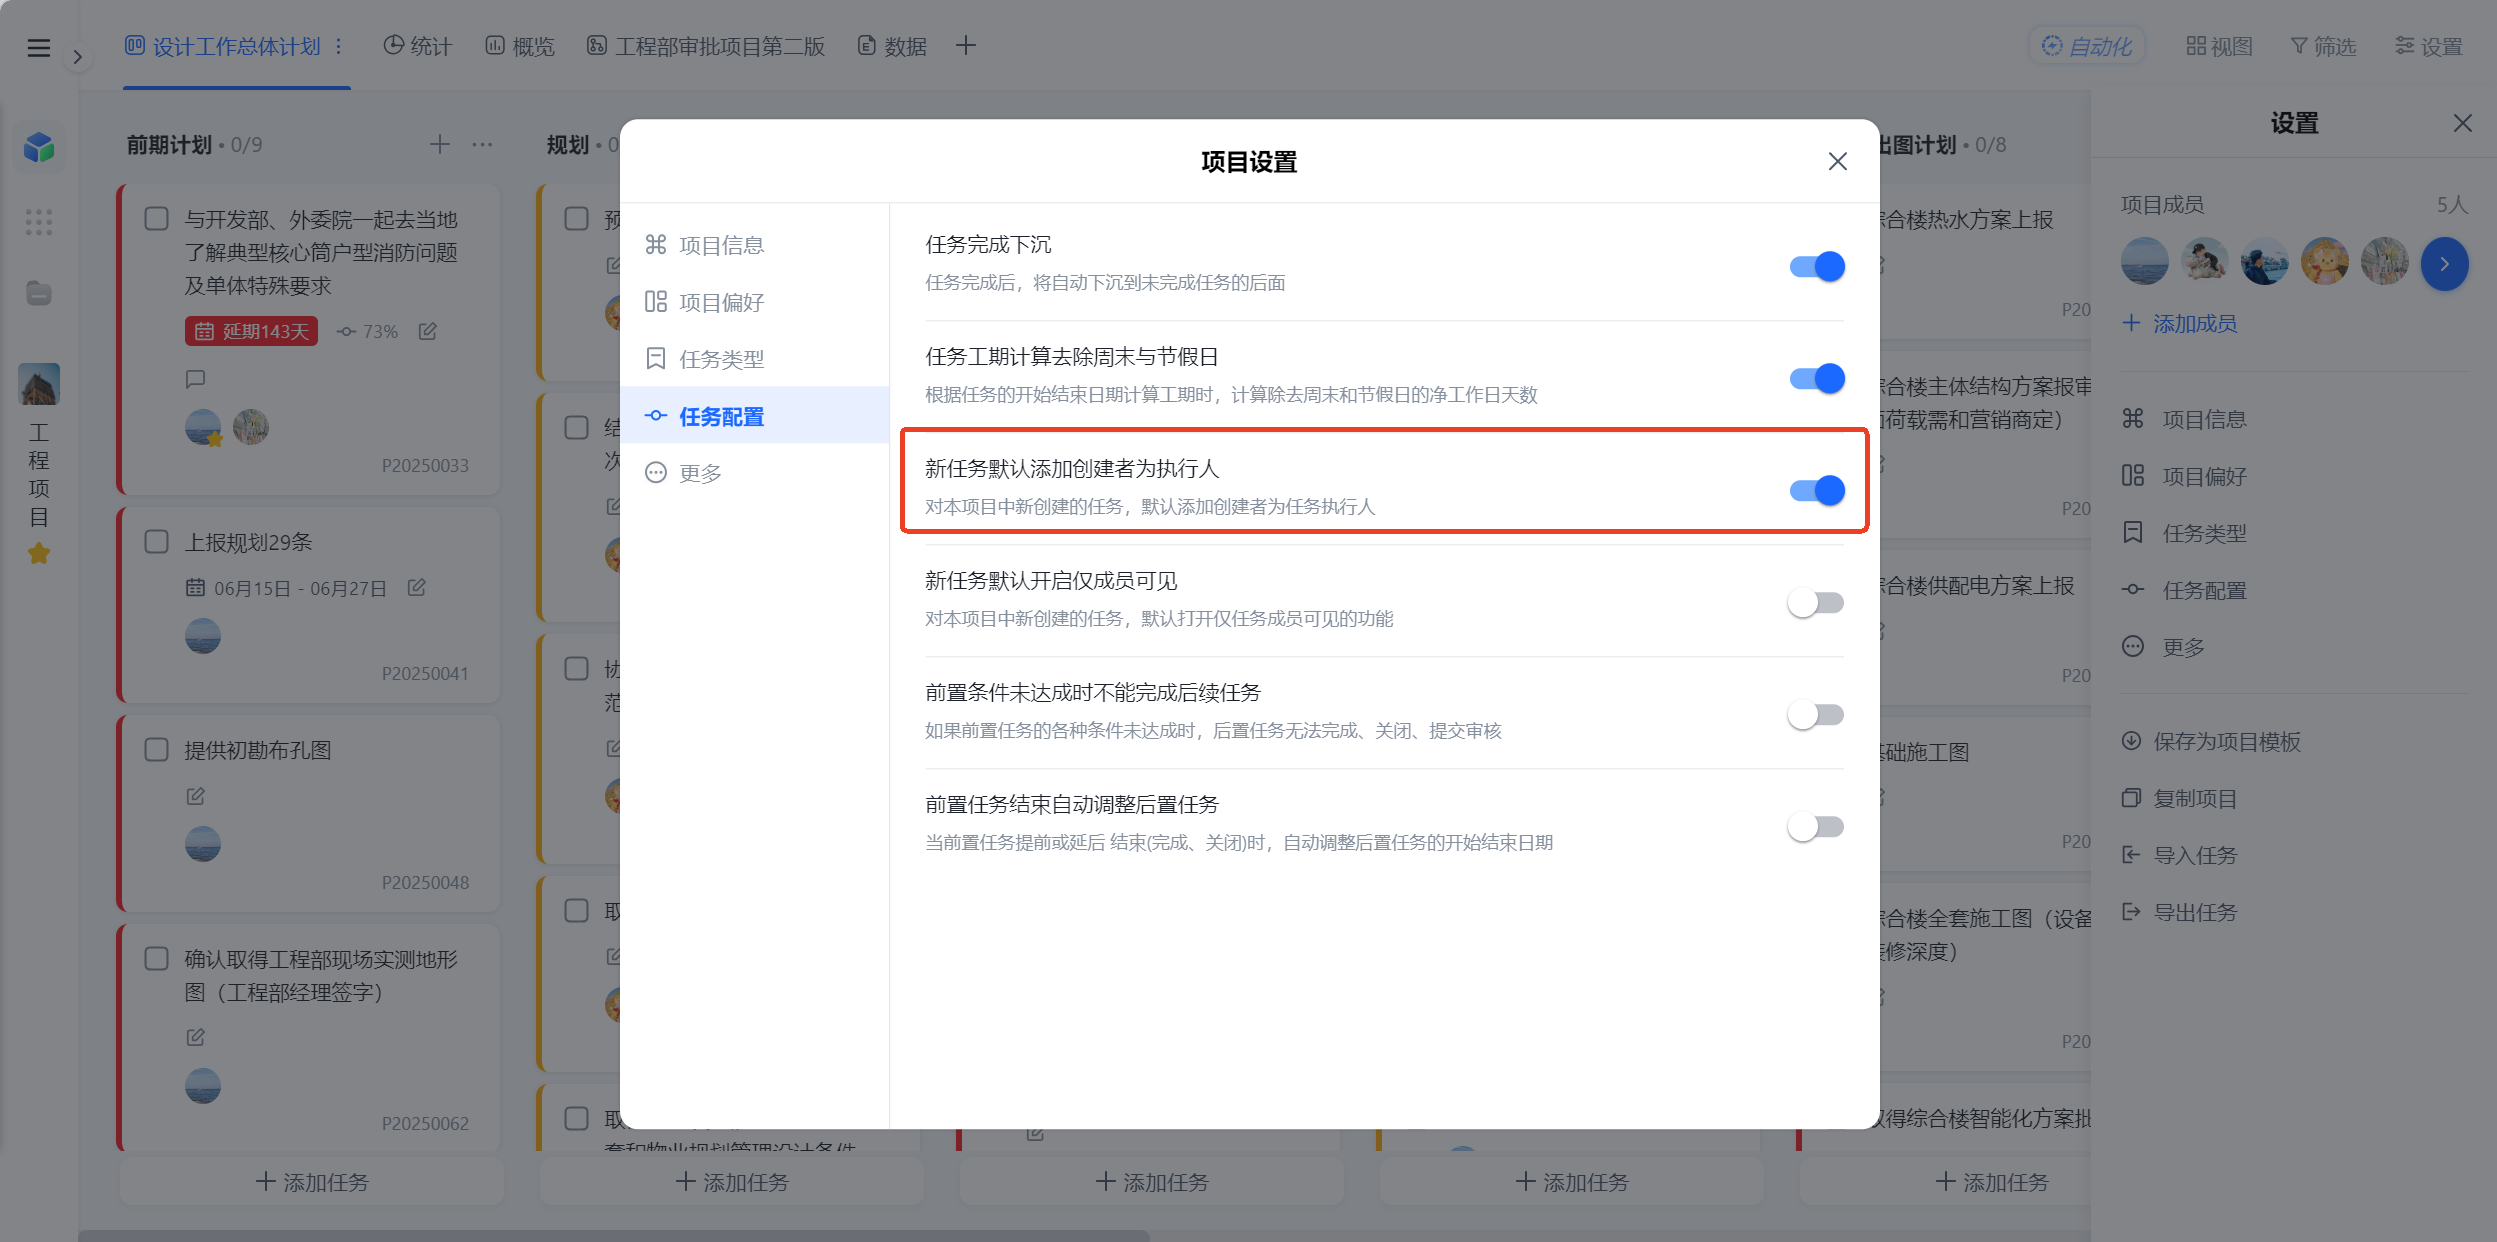Open the folder icon in left sidebar

click(39, 293)
